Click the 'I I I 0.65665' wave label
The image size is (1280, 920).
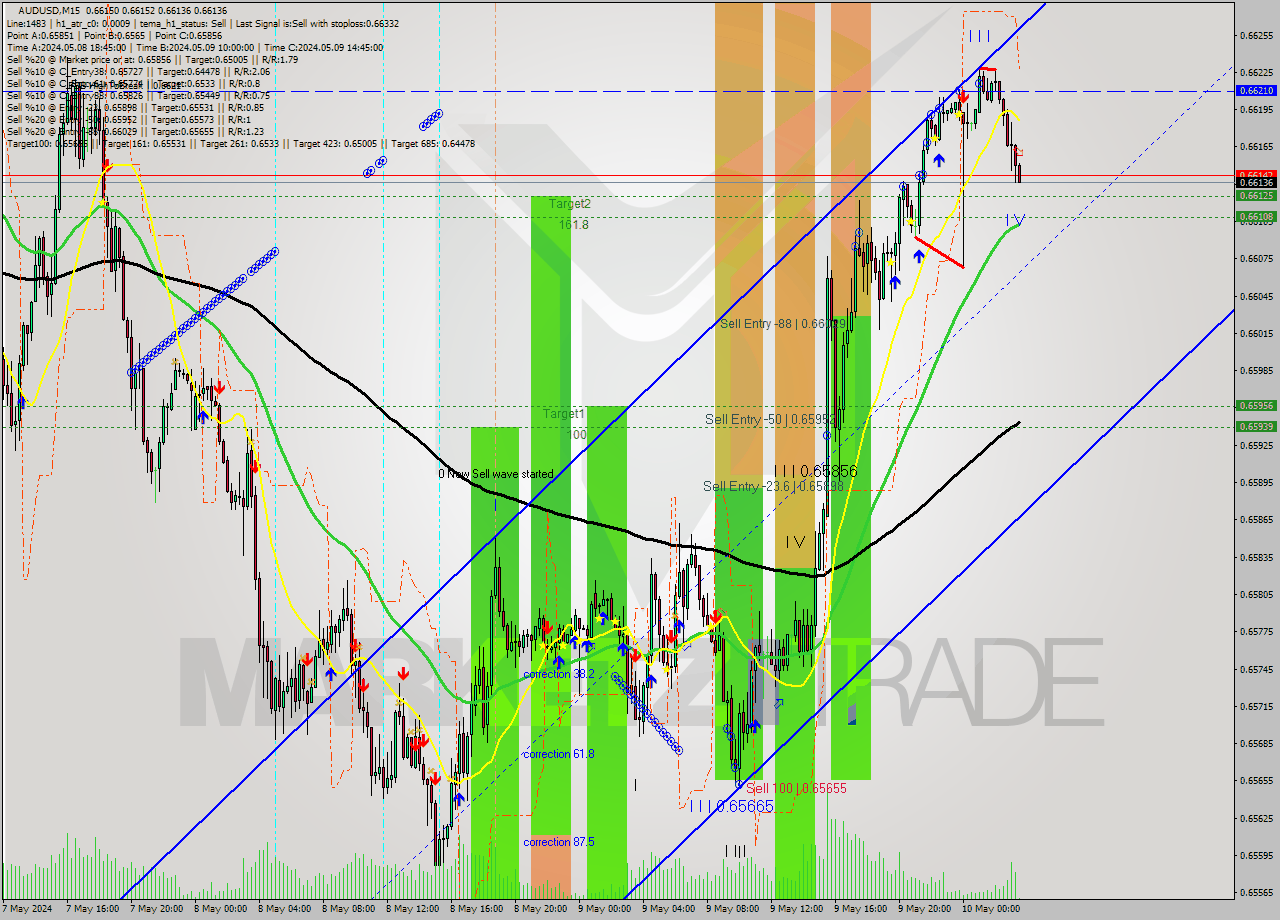click(731, 805)
